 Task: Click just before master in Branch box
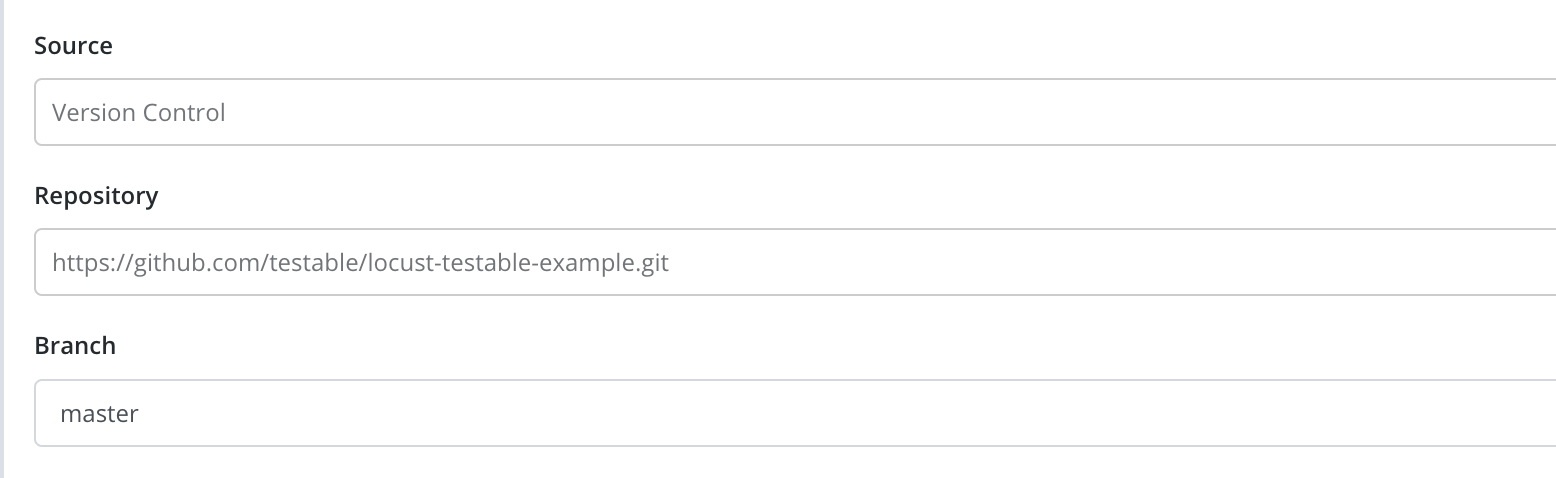pos(58,413)
